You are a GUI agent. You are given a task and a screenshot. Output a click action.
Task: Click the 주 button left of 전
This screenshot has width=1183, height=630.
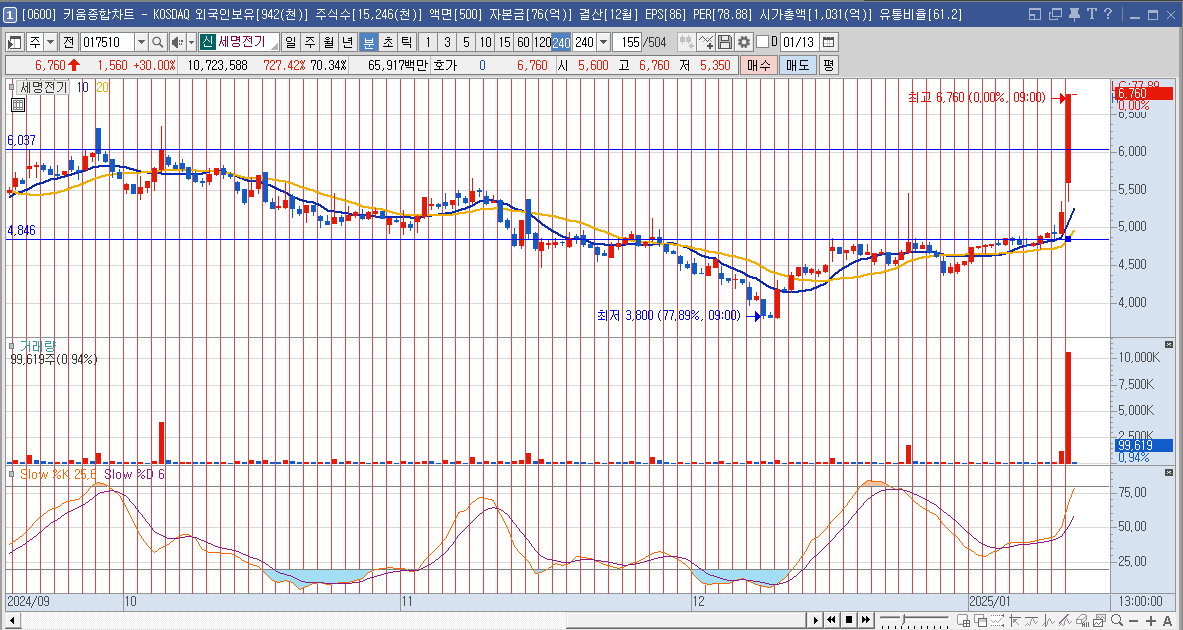[x=35, y=42]
